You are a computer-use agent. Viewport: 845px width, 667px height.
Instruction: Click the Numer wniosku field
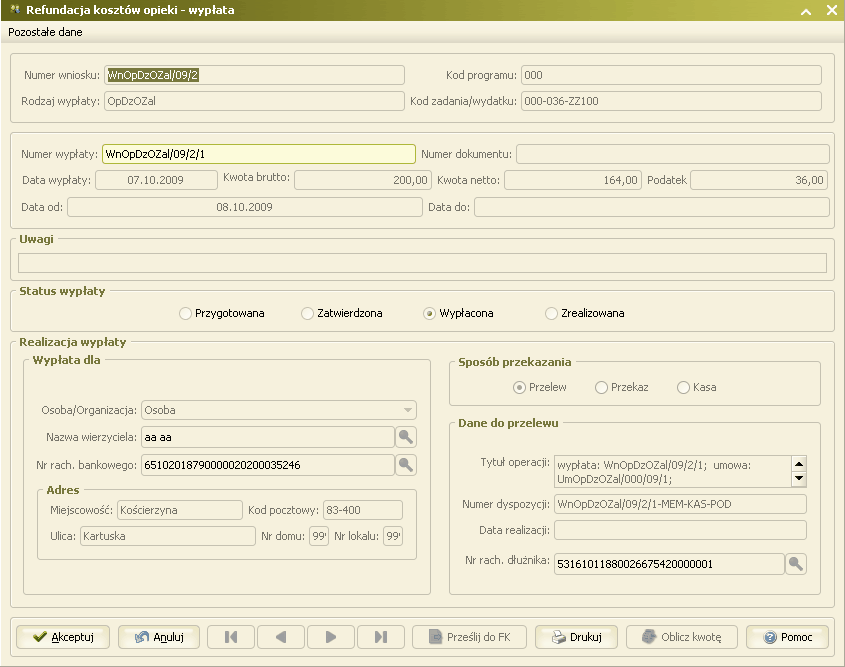click(254, 75)
